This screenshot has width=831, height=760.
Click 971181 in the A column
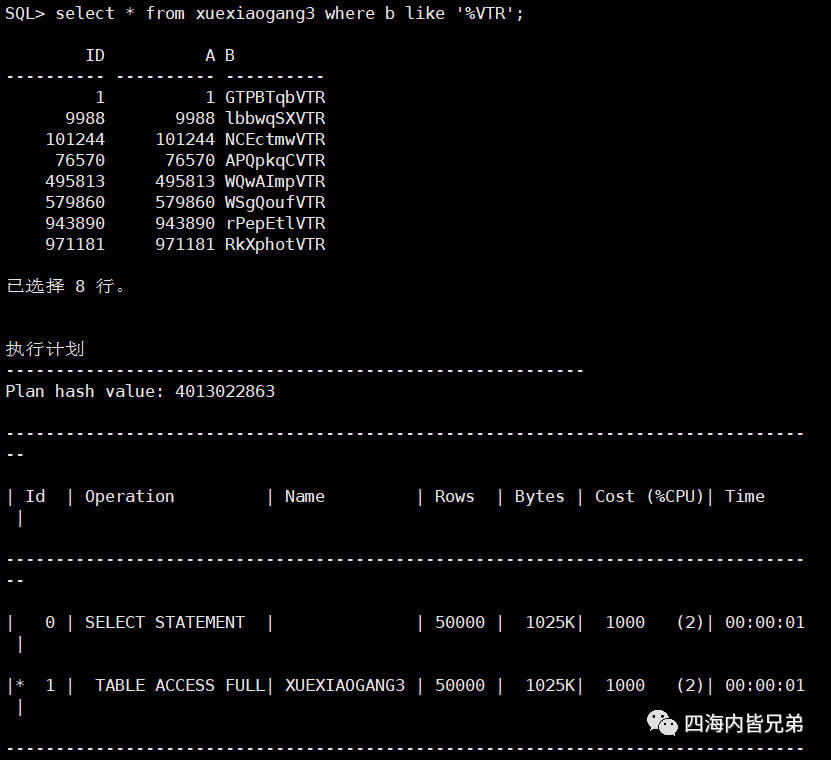click(x=185, y=245)
